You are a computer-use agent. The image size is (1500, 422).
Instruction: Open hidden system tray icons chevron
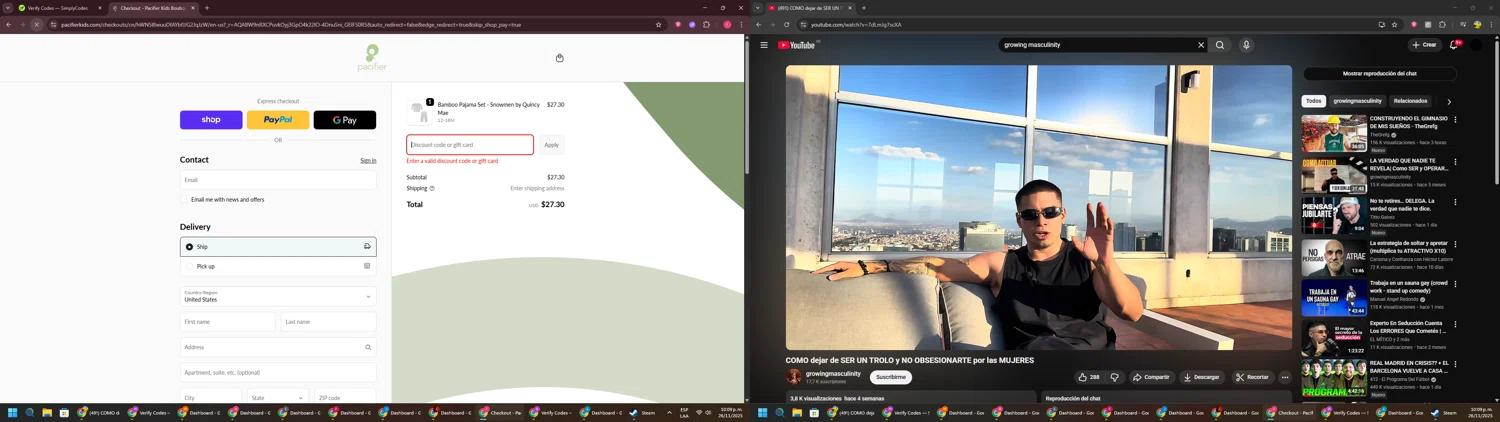(x=669, y=412)
